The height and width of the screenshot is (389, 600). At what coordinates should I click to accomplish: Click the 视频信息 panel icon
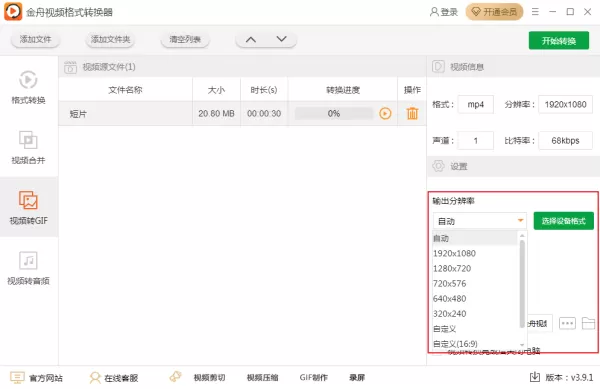tap(438, 67)
